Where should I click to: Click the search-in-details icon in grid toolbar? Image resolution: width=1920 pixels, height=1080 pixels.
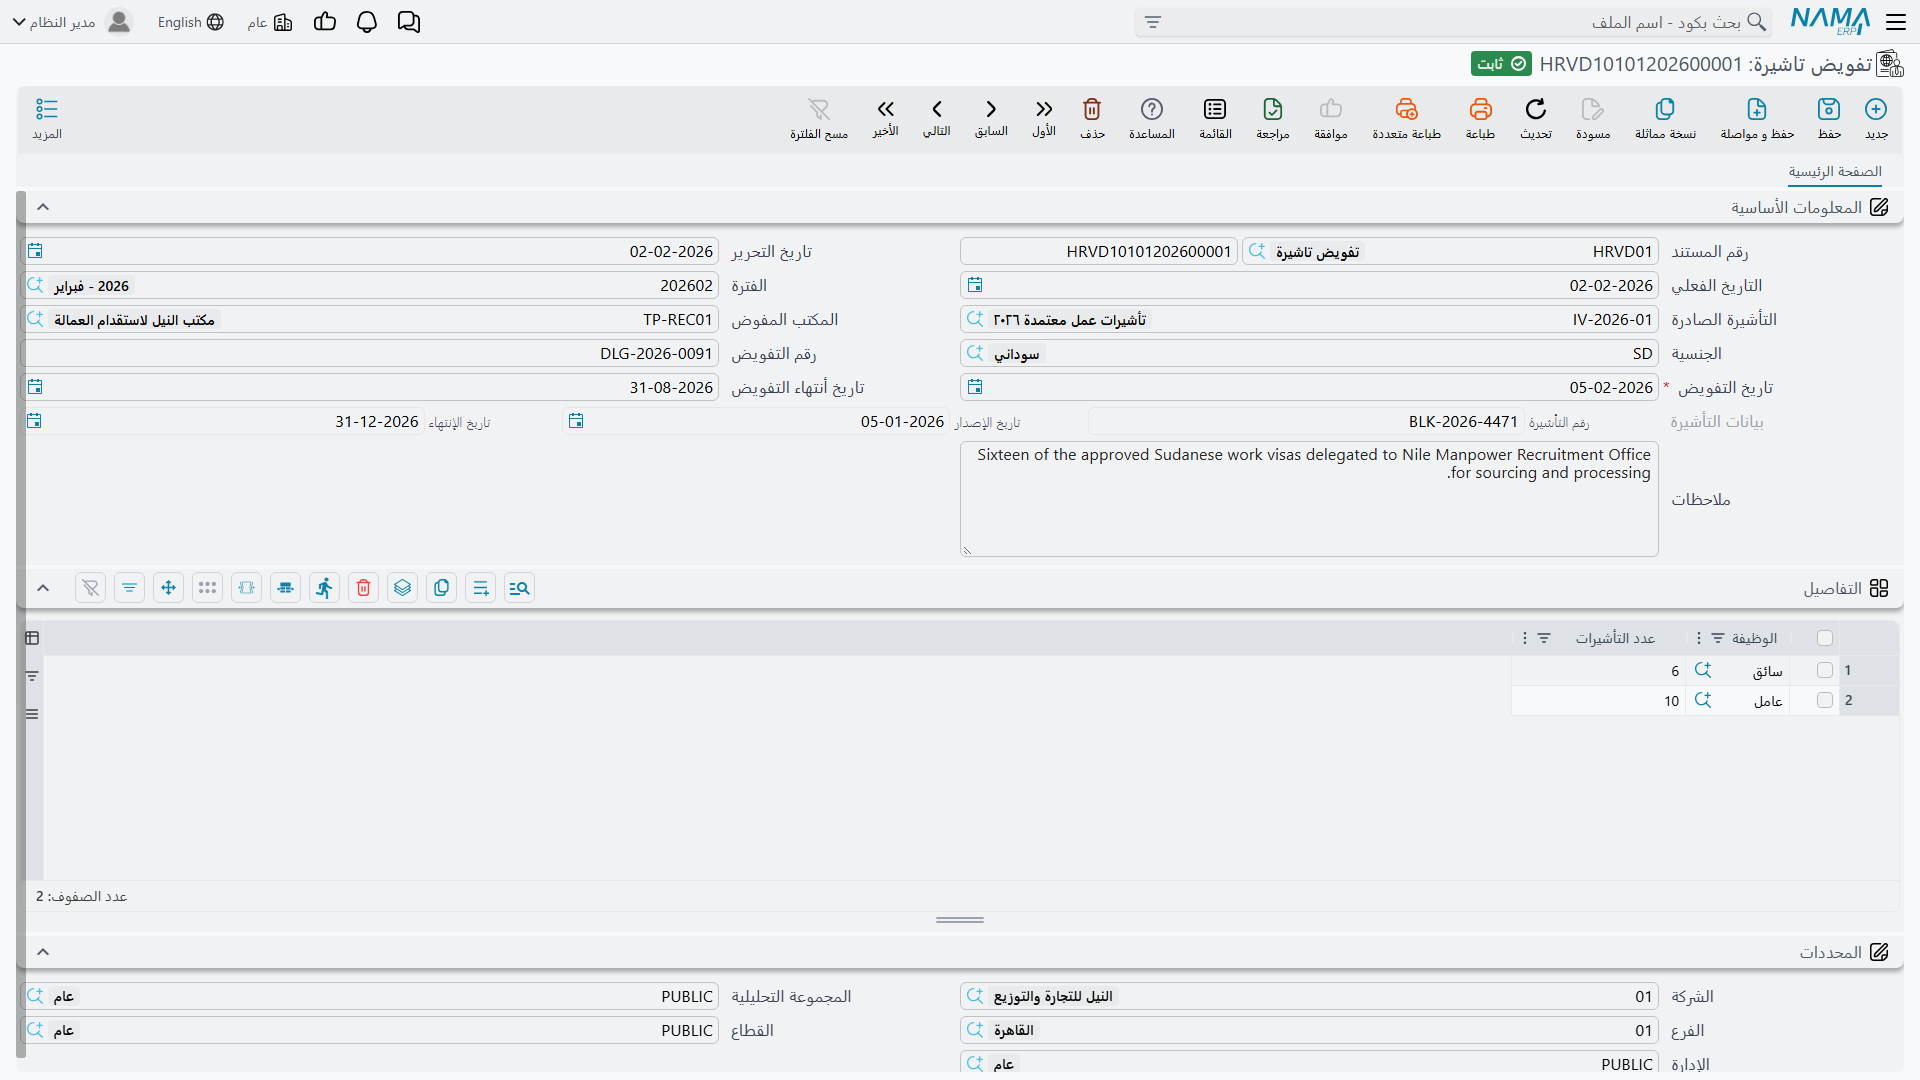[519, 588]
